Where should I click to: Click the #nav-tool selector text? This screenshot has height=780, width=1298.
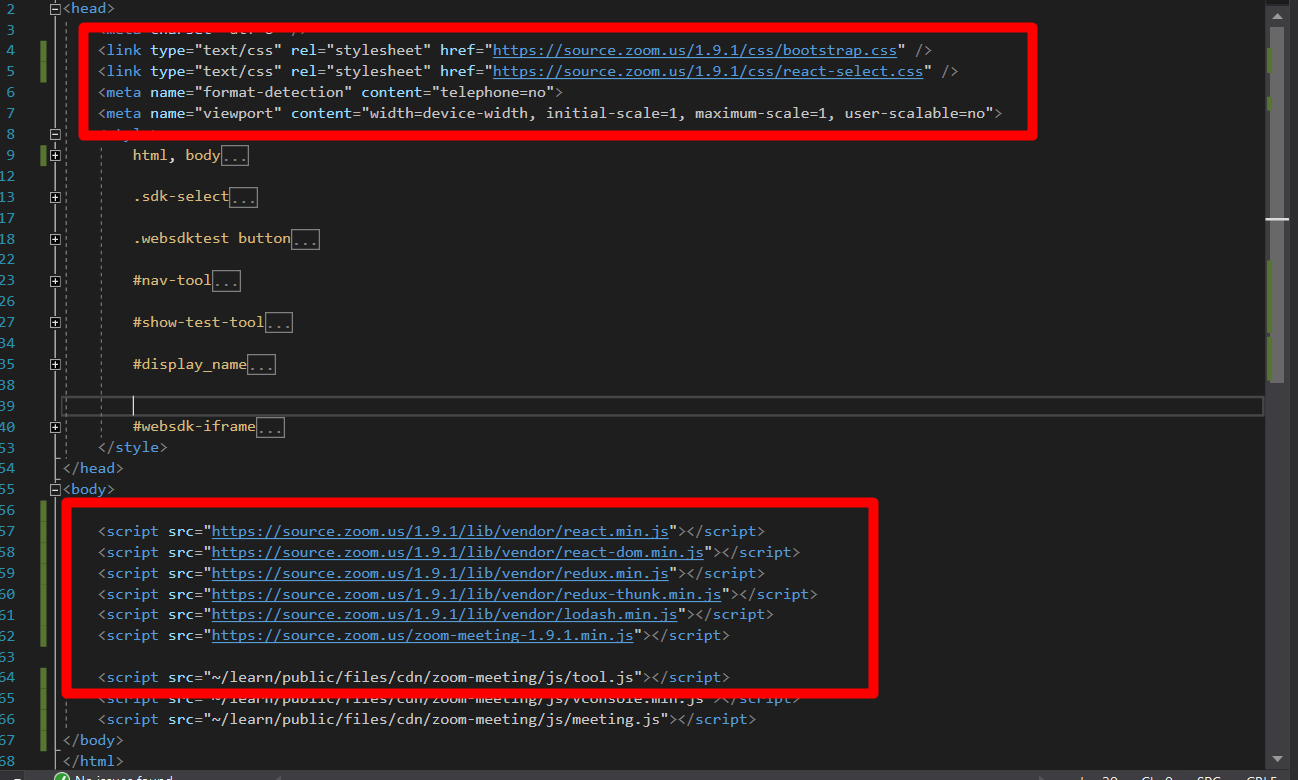[172, 281]
